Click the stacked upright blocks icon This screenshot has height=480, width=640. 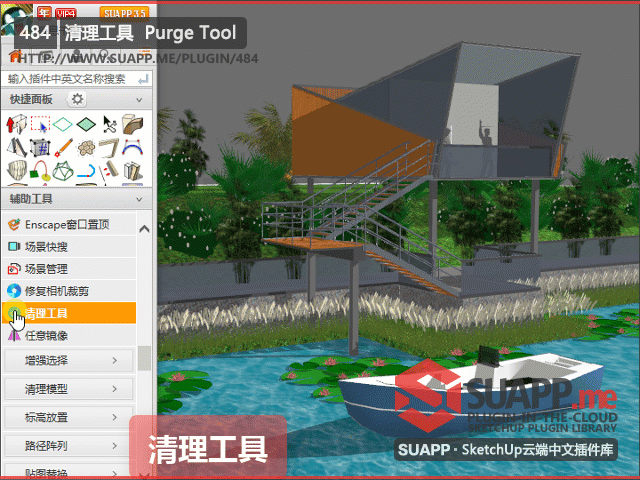(x=132, y=171)
